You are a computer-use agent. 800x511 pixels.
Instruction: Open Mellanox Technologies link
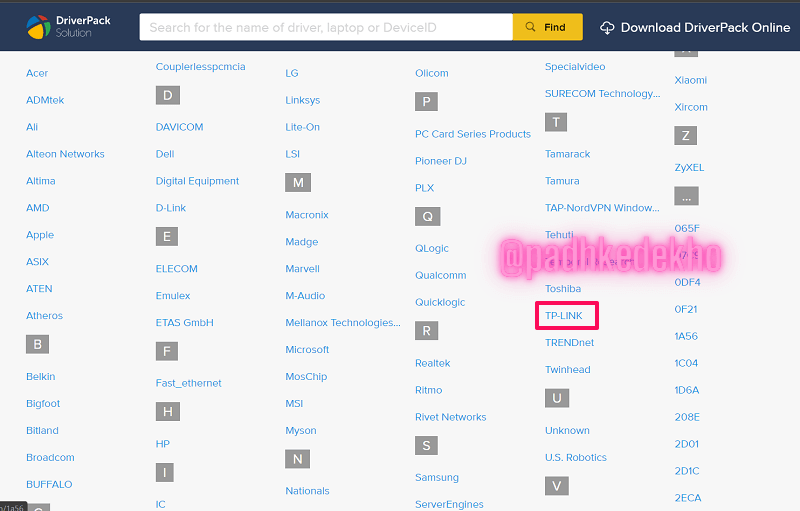343,322
